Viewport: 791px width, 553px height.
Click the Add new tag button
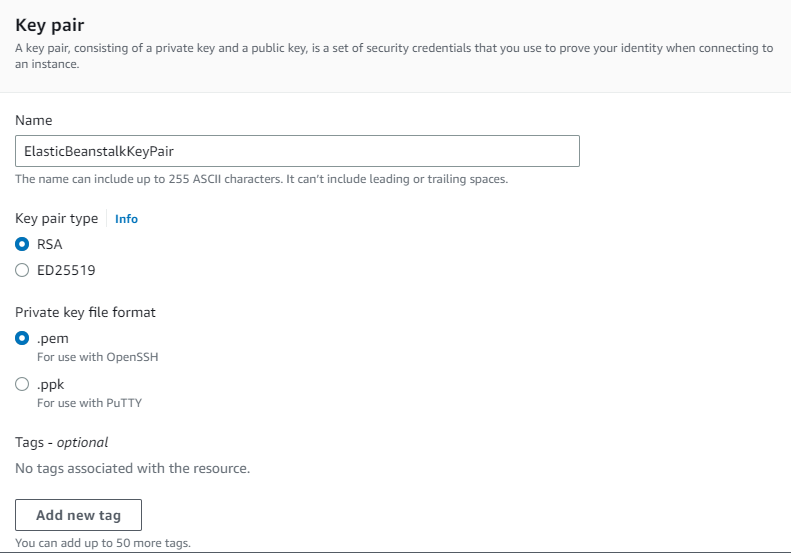point(78,515)
